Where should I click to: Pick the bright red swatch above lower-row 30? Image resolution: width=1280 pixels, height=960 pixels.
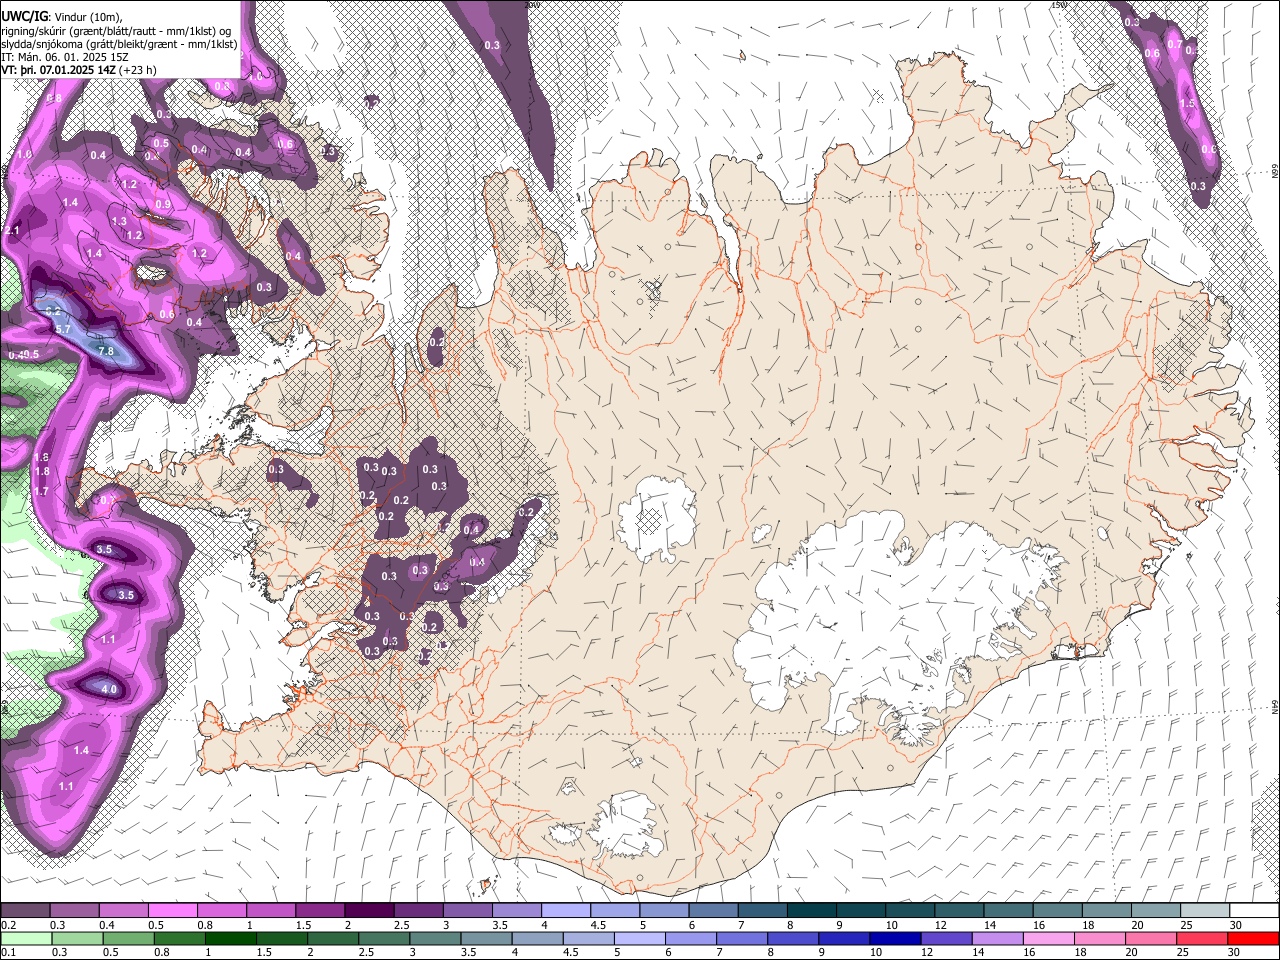(x=1253, y=938)
